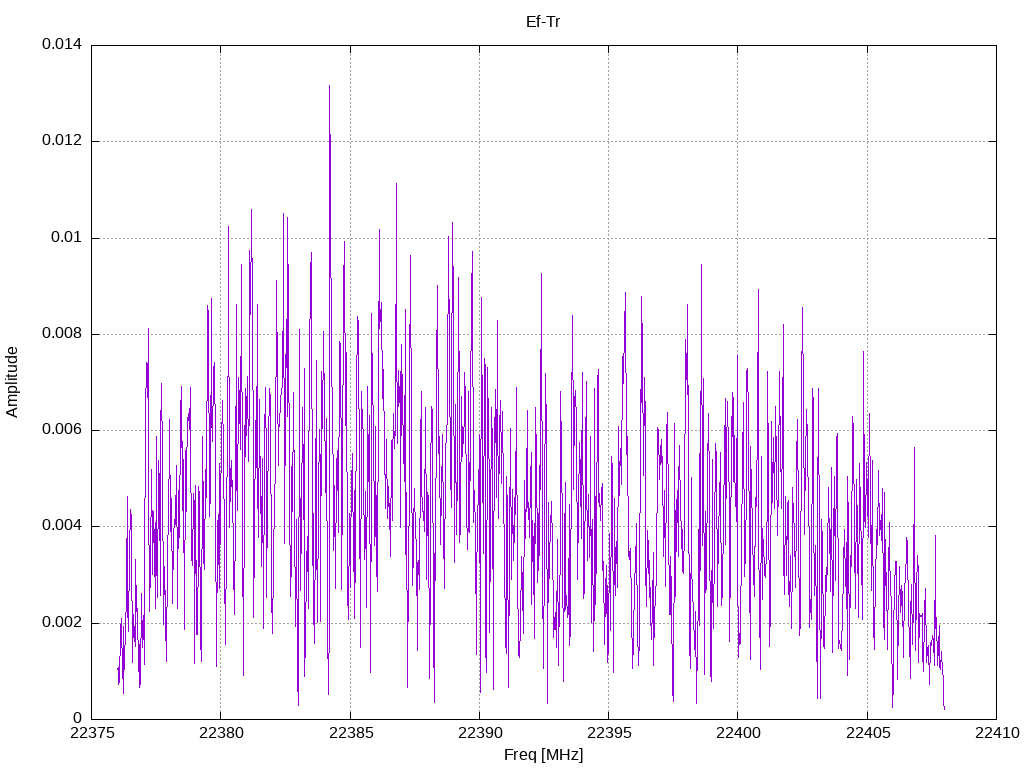Click the tallest spectrum peak above 0.012
The width and height of the screenshot is (1024, 768).
[329, 88]
